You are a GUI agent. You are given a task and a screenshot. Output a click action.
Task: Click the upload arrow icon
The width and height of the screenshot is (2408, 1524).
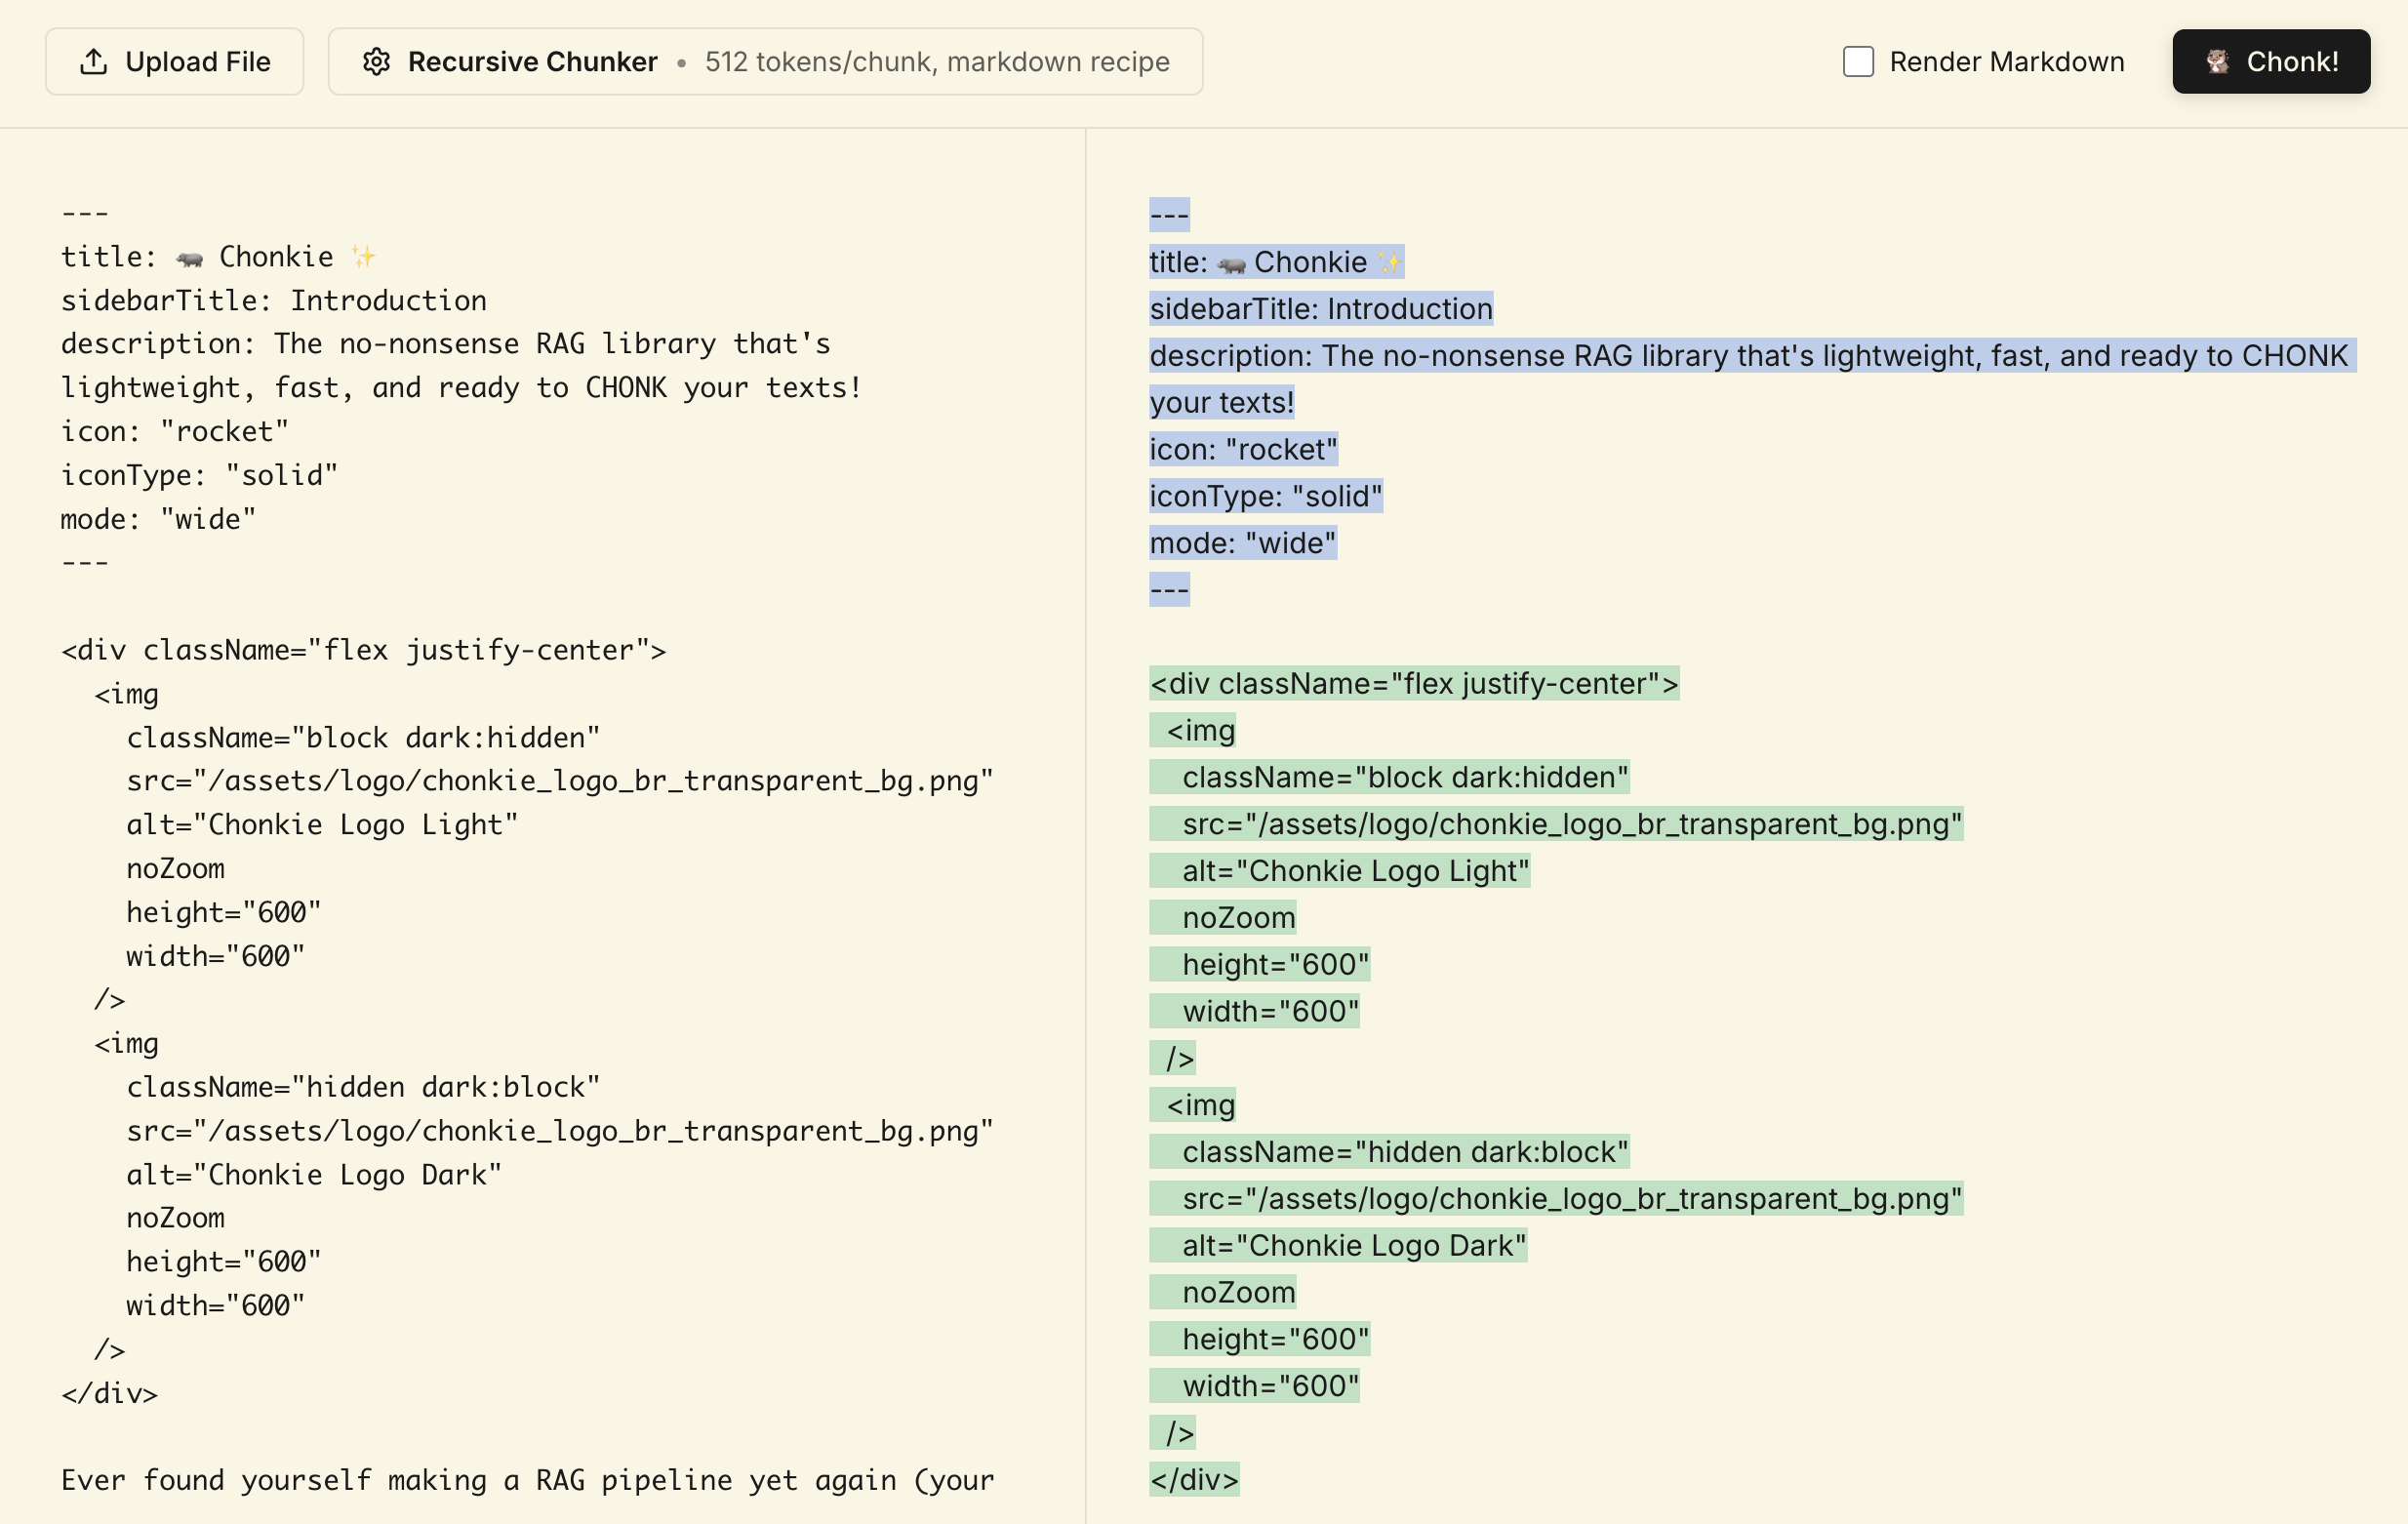pos(93,61)
